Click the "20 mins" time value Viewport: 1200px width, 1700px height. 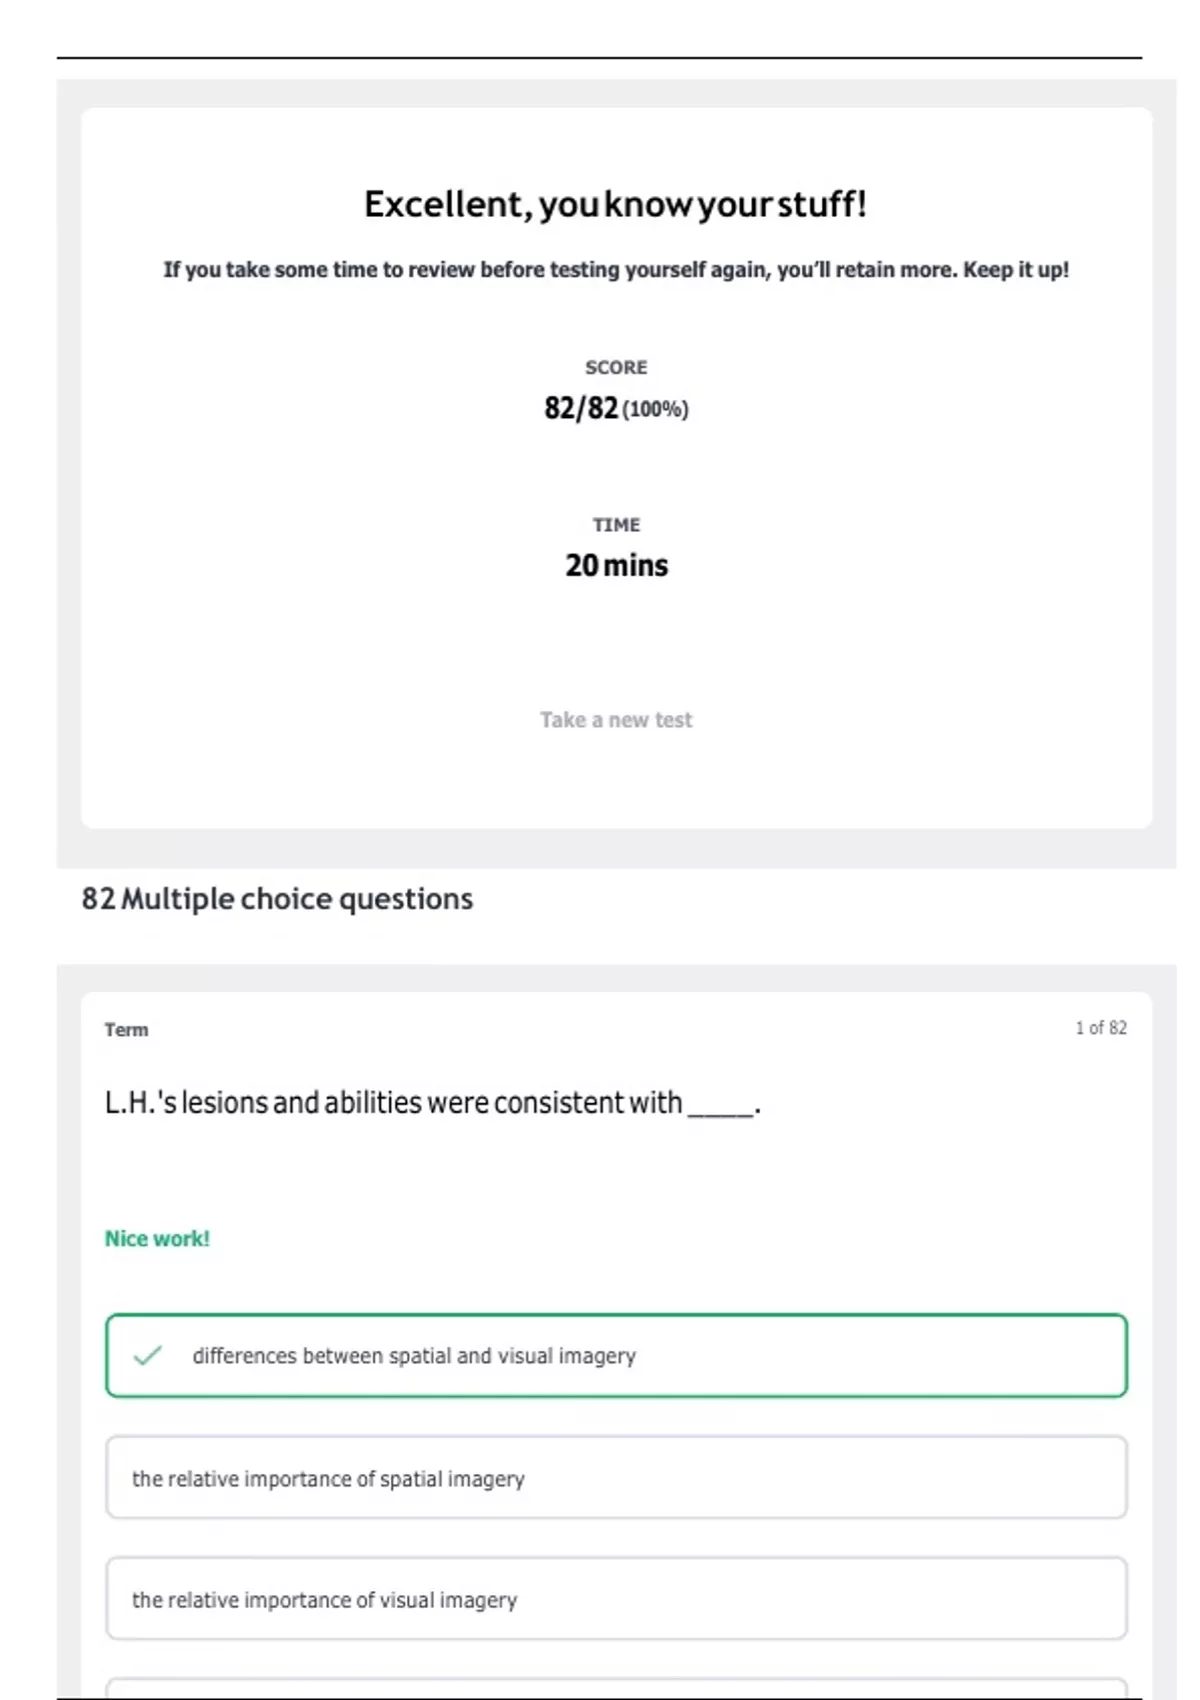tap(616, 566)
